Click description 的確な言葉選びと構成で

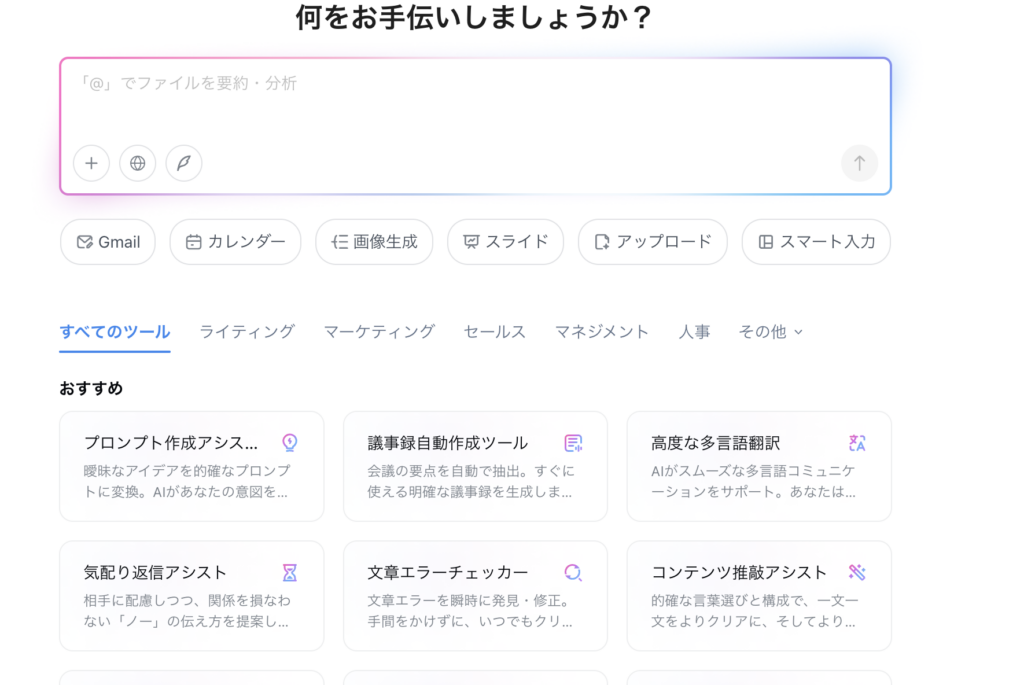point(731,600)
